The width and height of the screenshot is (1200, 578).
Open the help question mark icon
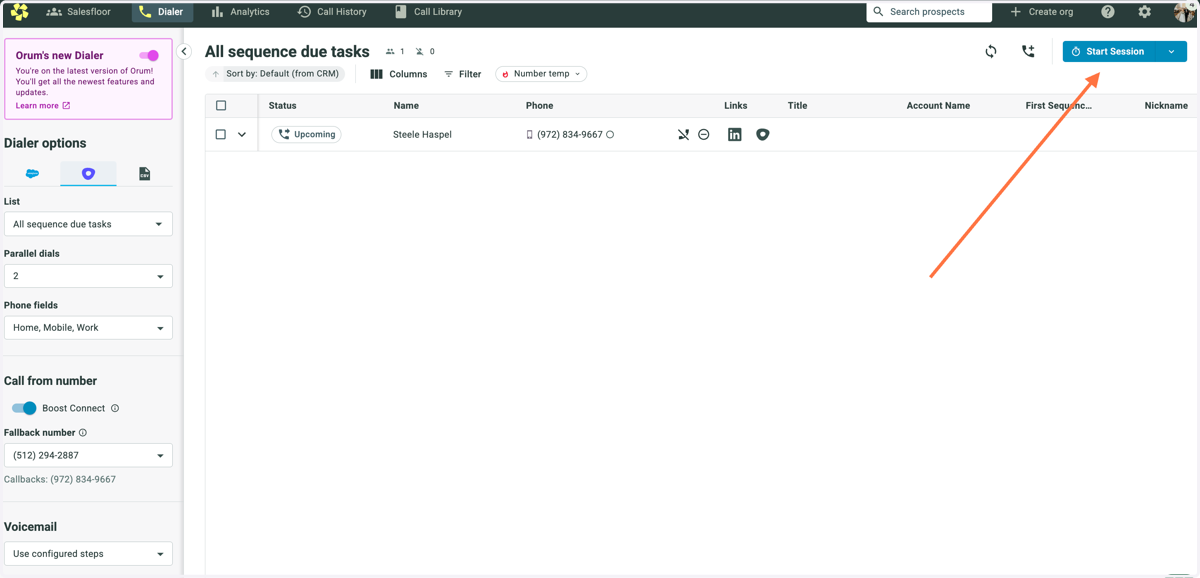(1108, 12)
